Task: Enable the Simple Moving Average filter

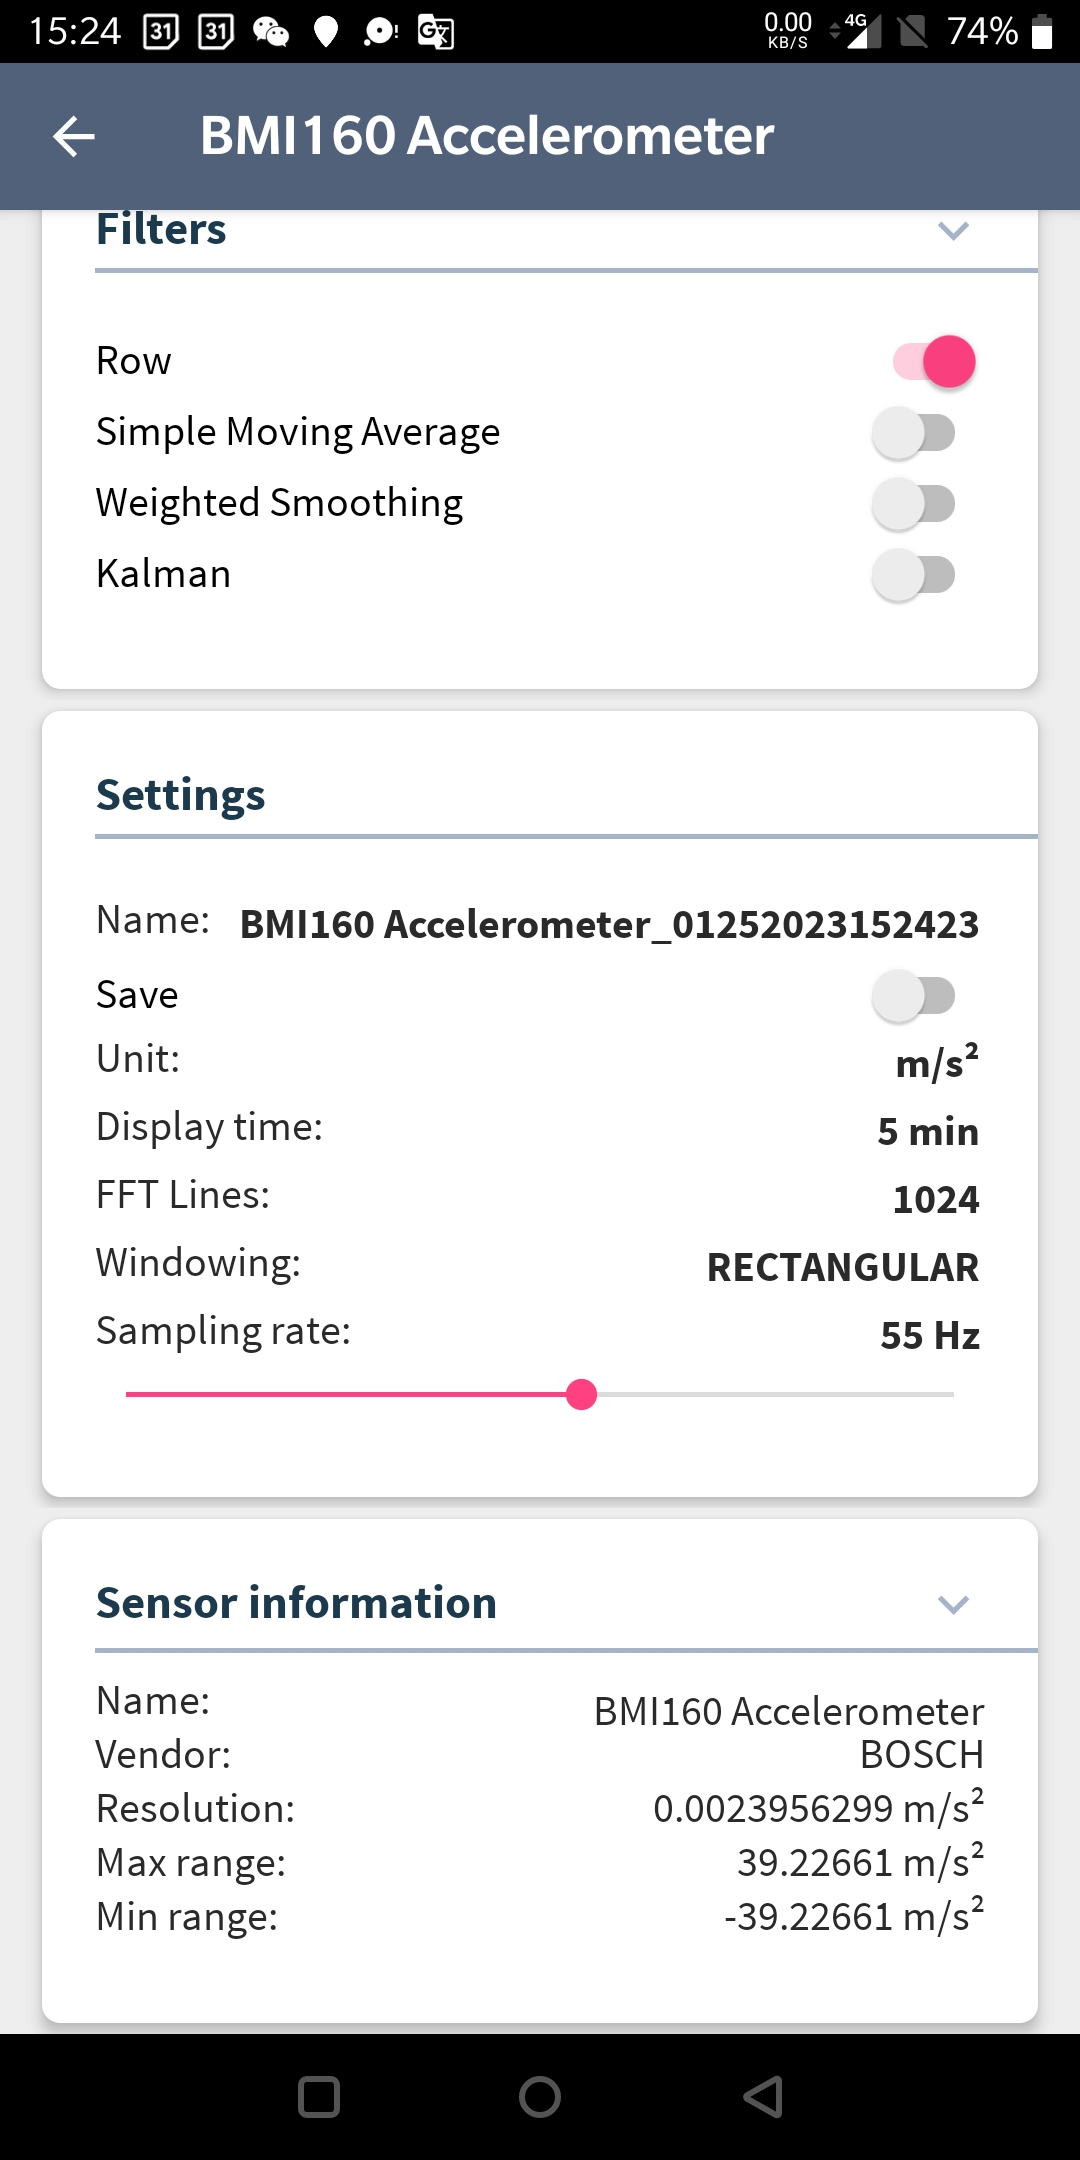Action: (x=914, y=433)
